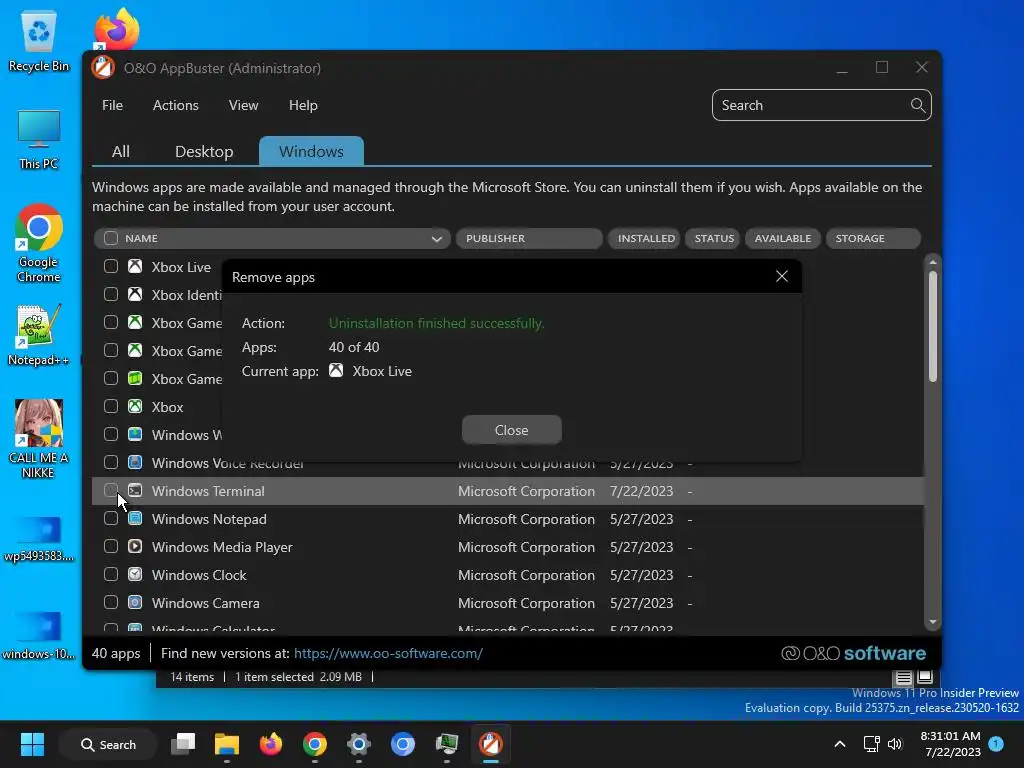This screenshot has height=768, width=1024.
Task: Select Google Chrome desktop shortcut
Action: pos(39,243)
